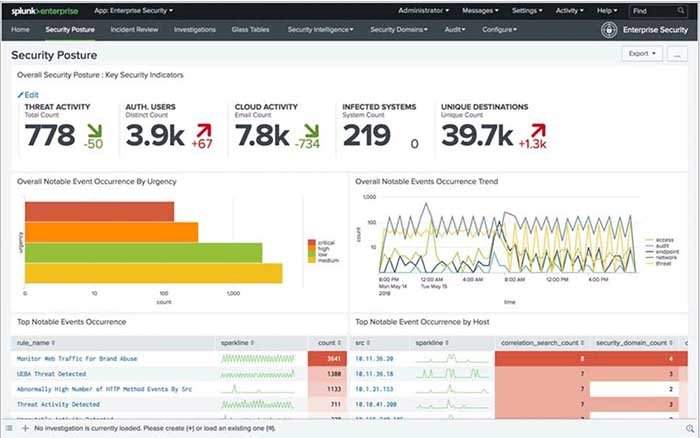Click the endpoint series in trend legend
Viewport: 700px width, 438px height.
[662, 251]
